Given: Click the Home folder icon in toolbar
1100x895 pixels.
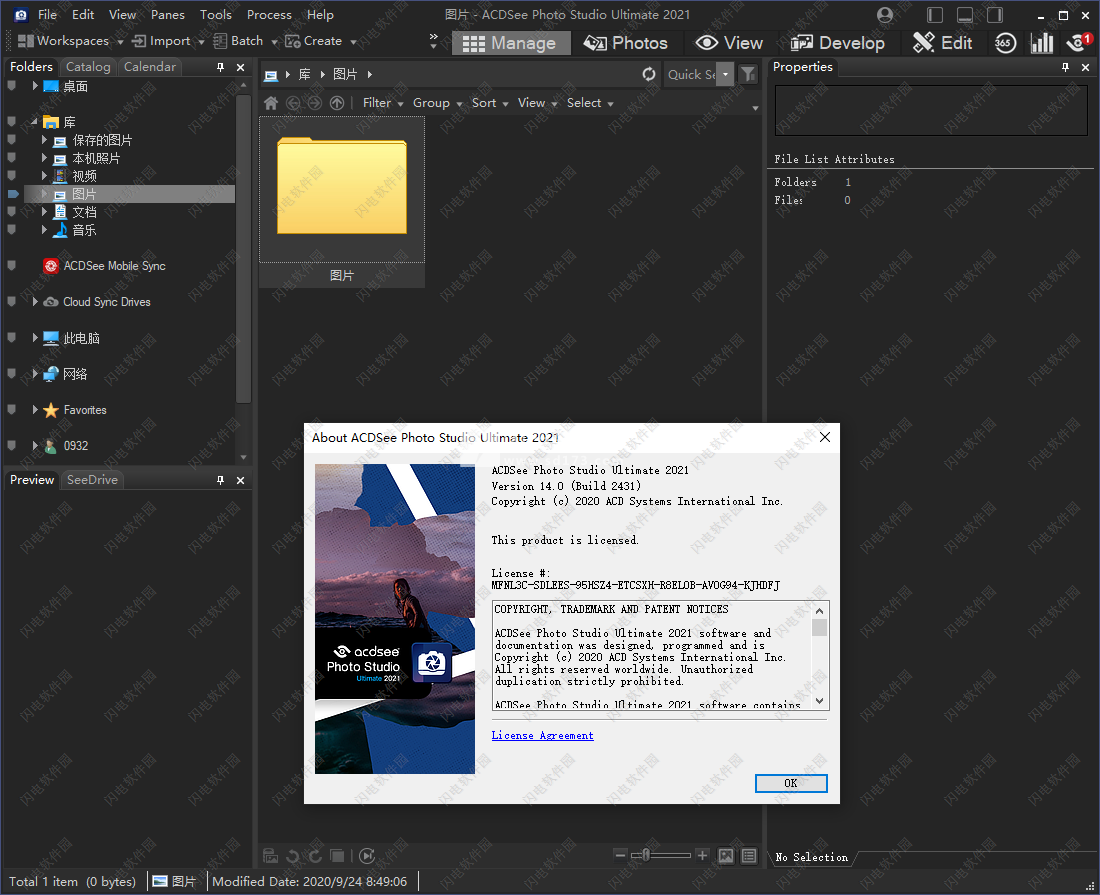Looking at the screenshot, I should tap(271, 103).
